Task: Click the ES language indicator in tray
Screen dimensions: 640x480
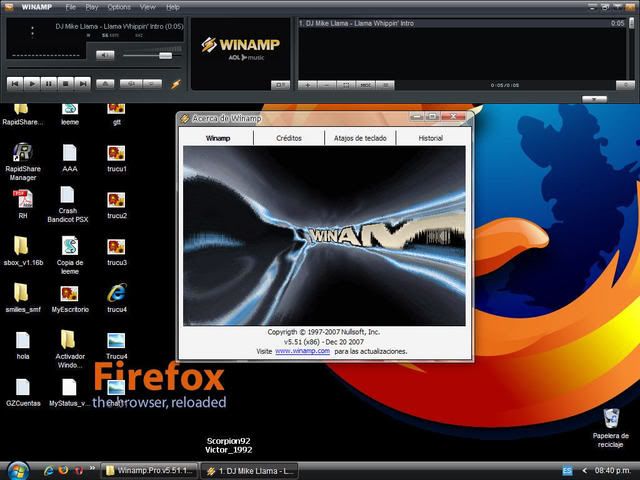Action: [x=567, y=471]
